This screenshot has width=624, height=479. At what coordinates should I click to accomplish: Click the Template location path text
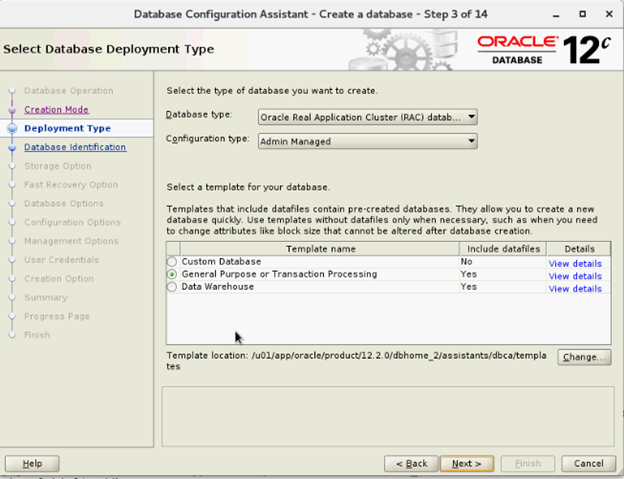[356, 361]
